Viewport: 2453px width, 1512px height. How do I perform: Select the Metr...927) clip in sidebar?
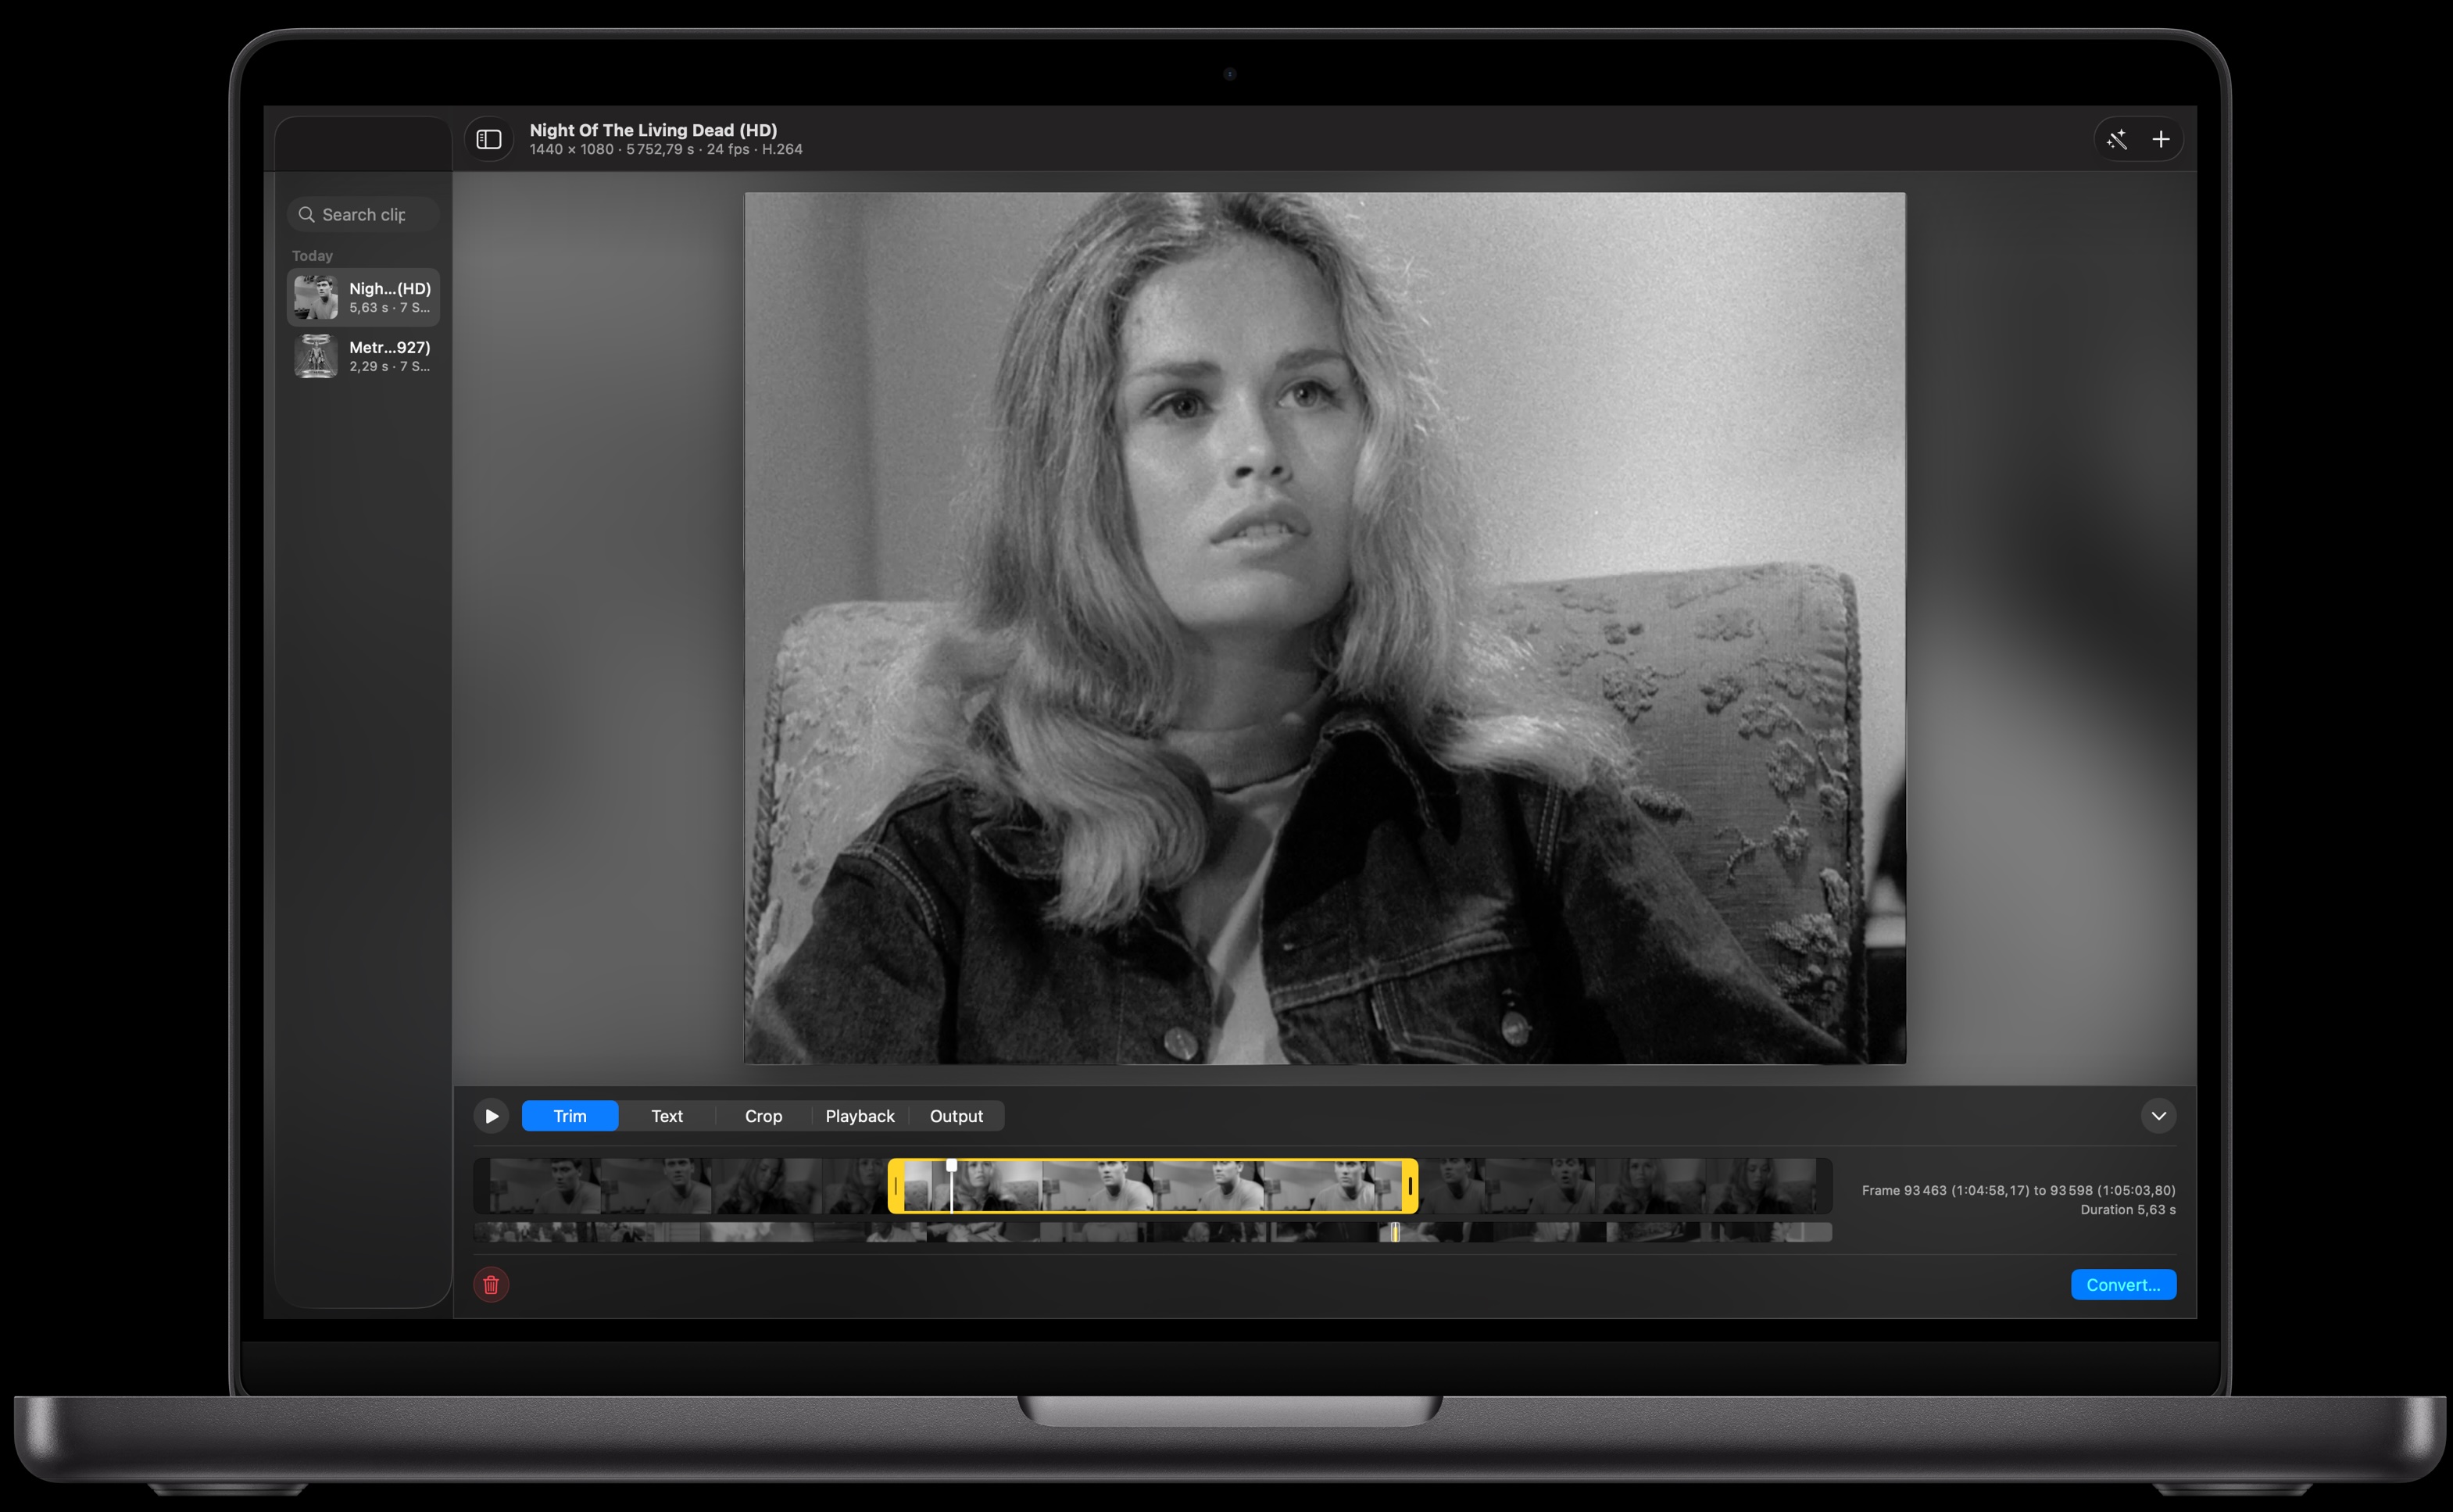pos(363,356)
